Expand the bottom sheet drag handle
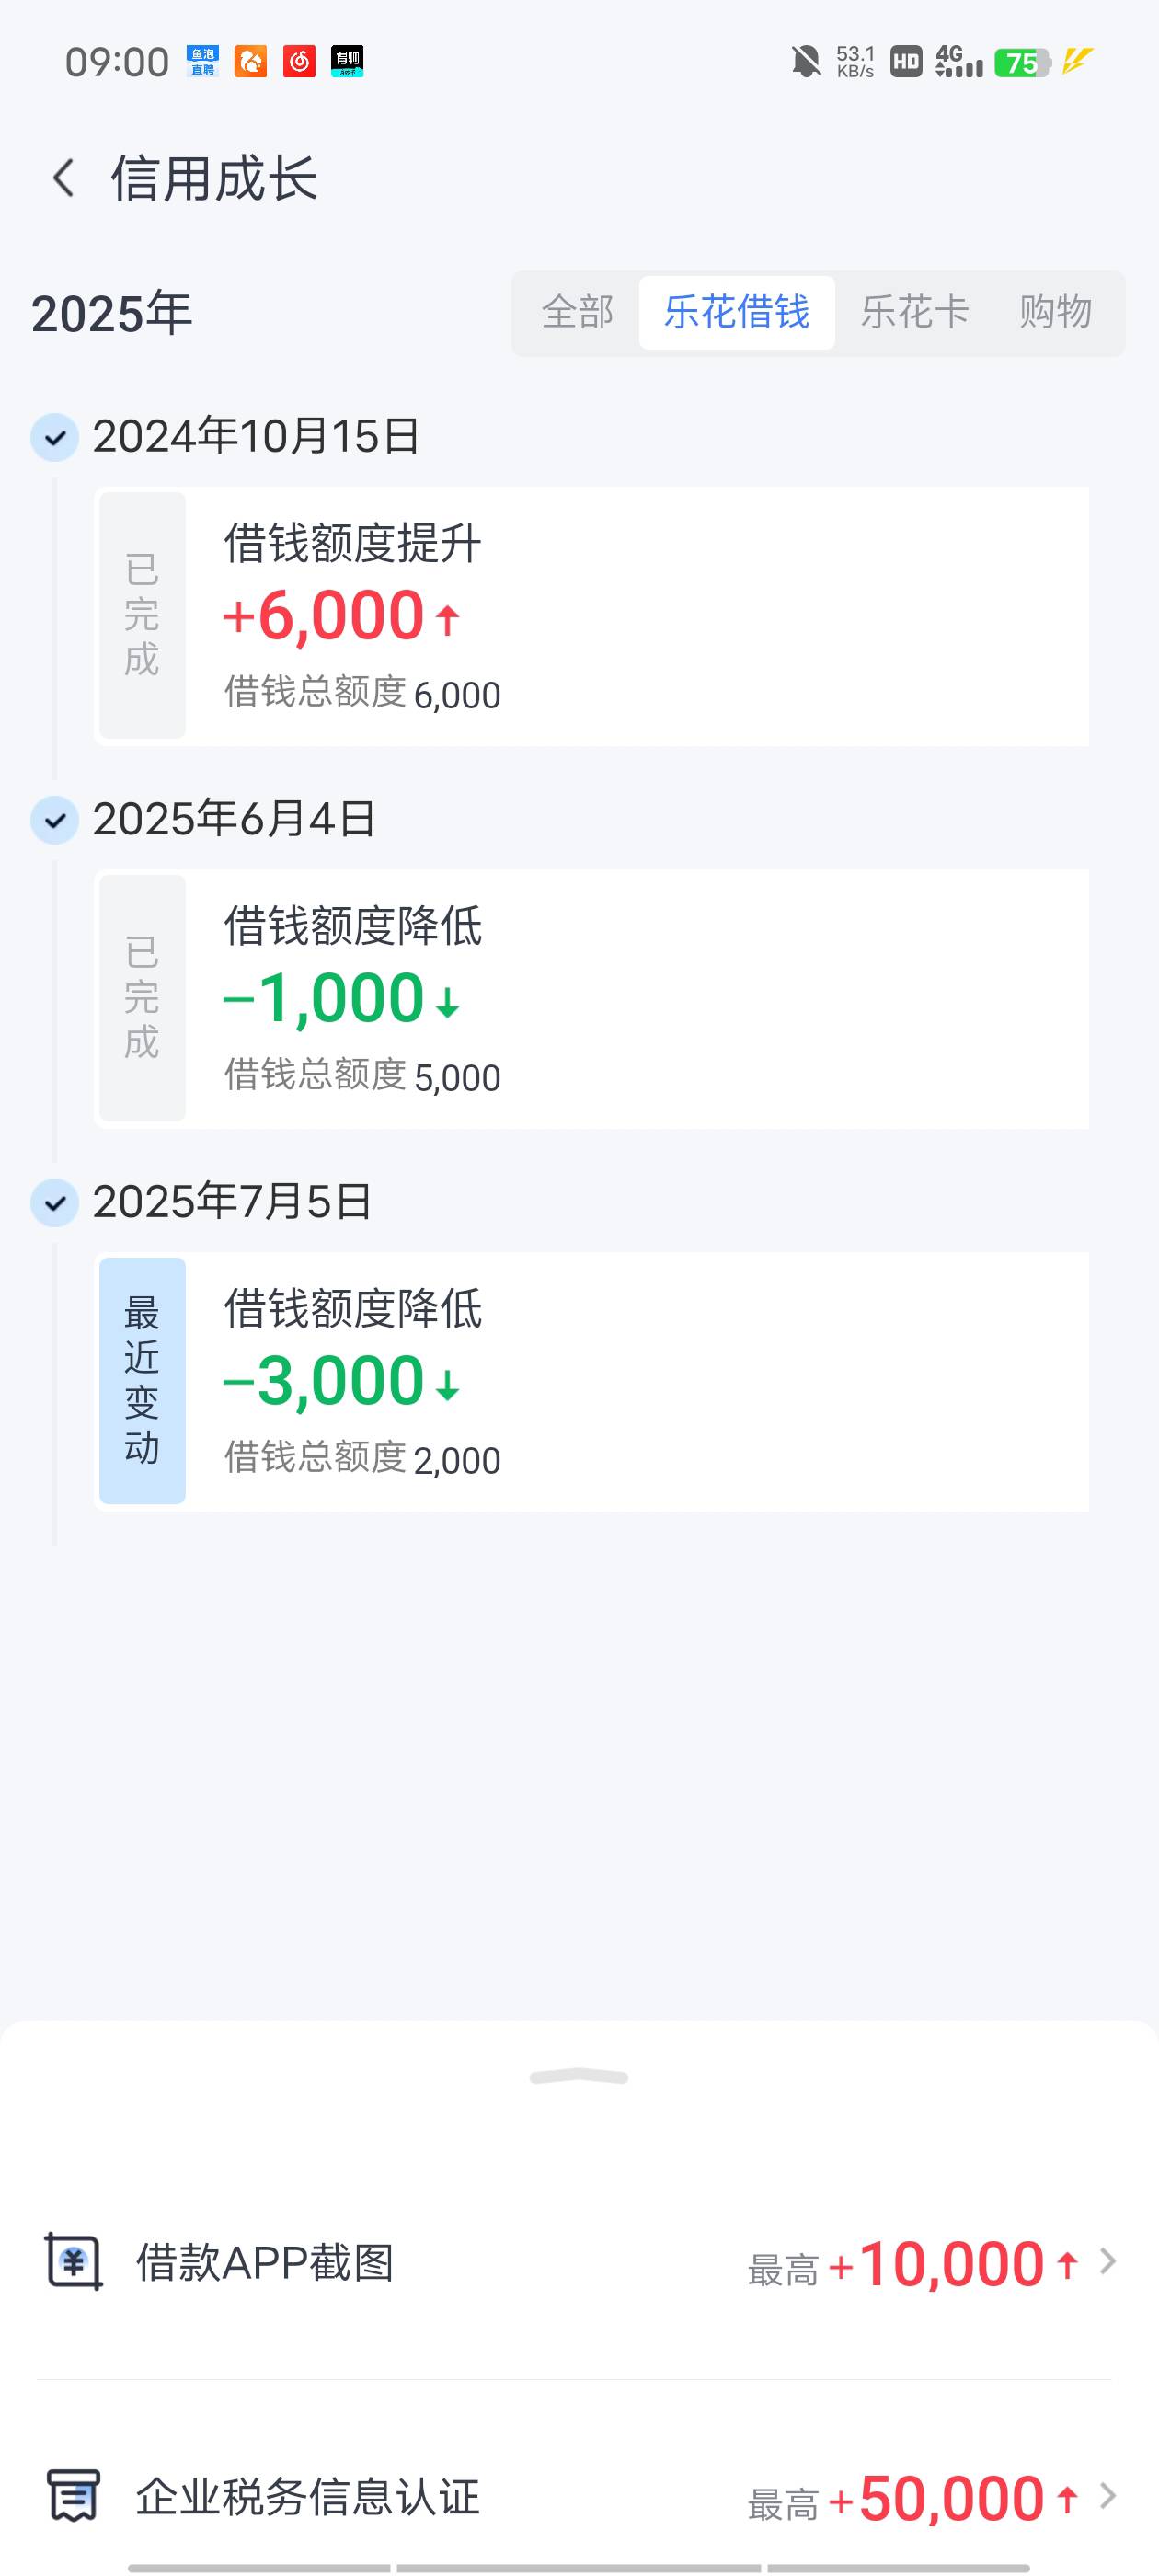1159x2576 pixels. pyautogui.click(x=579, y=2077)
